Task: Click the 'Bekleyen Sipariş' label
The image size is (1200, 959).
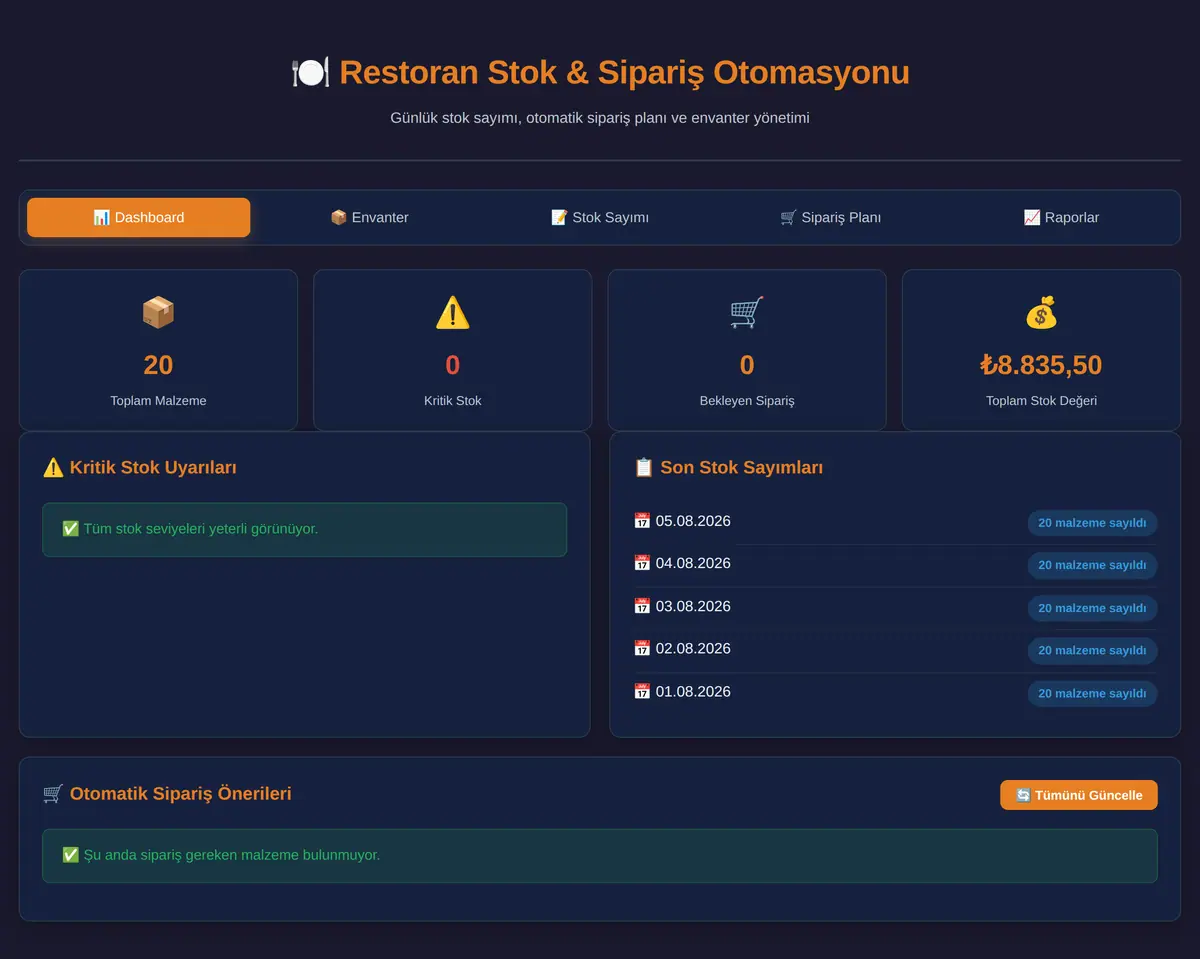Action: pyautogui.click(x=747, y=401)
